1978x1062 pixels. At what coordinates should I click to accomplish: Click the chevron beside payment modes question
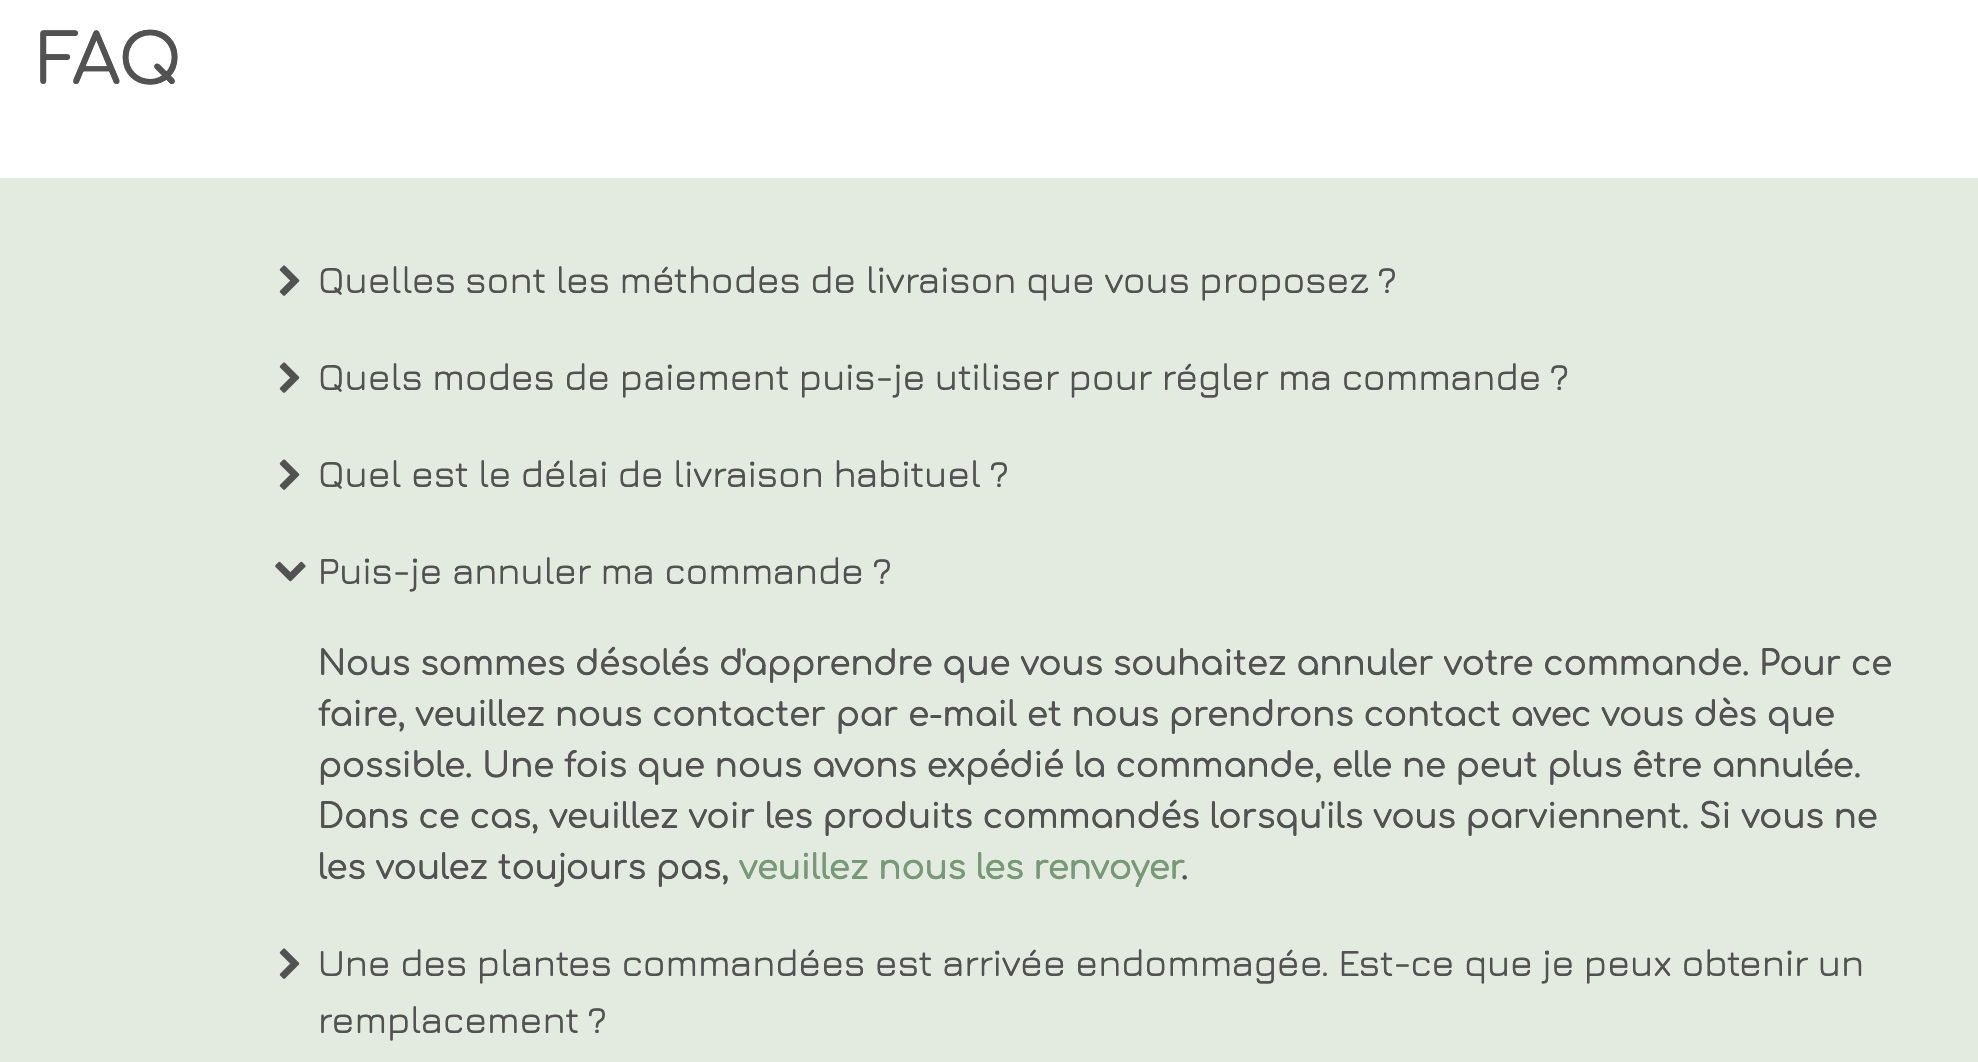click(x=288, y=379)
